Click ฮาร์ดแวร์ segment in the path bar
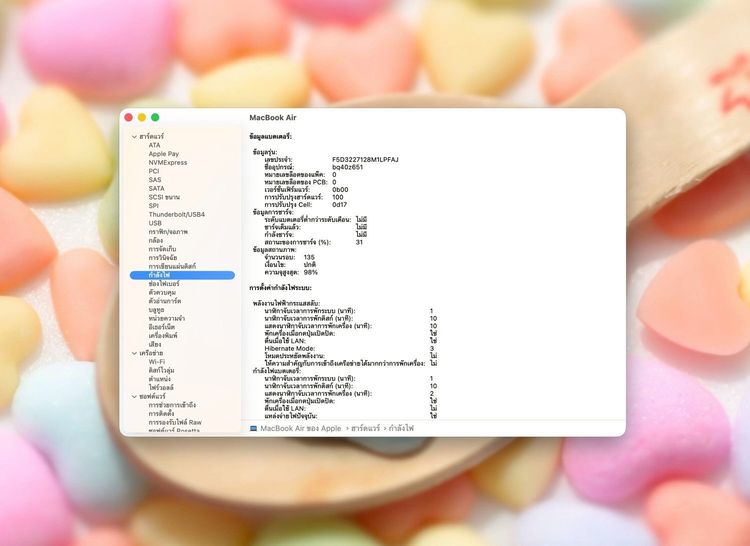The width and height of the screenshot is (750, 546). (365, 428)
